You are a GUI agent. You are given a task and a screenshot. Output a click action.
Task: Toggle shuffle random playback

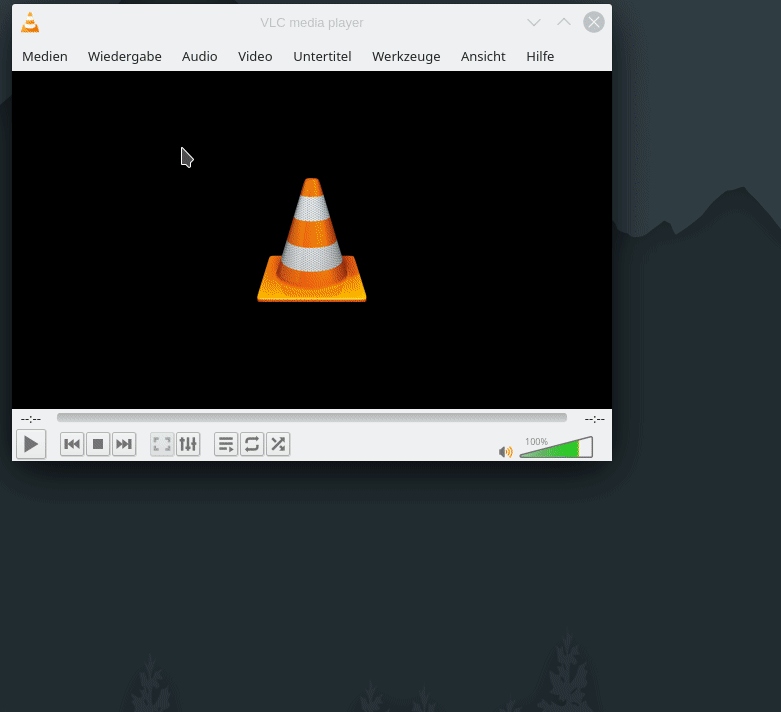tap(278, 444)
